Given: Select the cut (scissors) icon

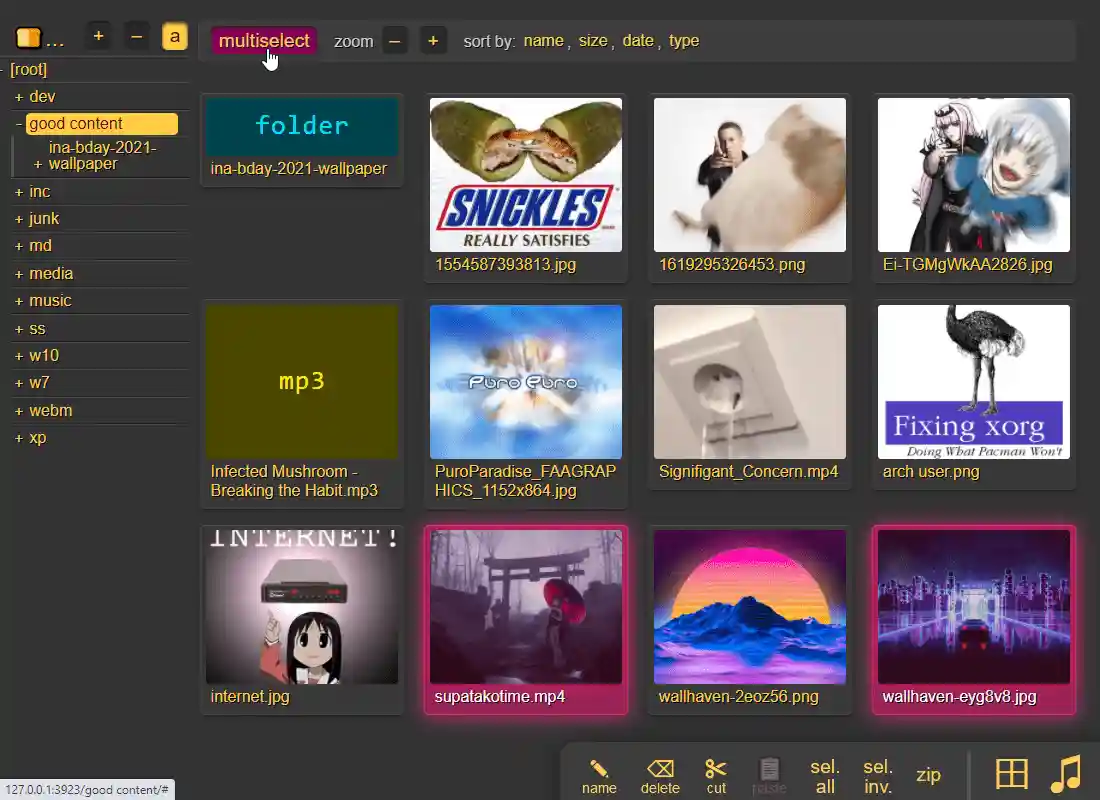Looking at the screenshot, I should point(716,766).
